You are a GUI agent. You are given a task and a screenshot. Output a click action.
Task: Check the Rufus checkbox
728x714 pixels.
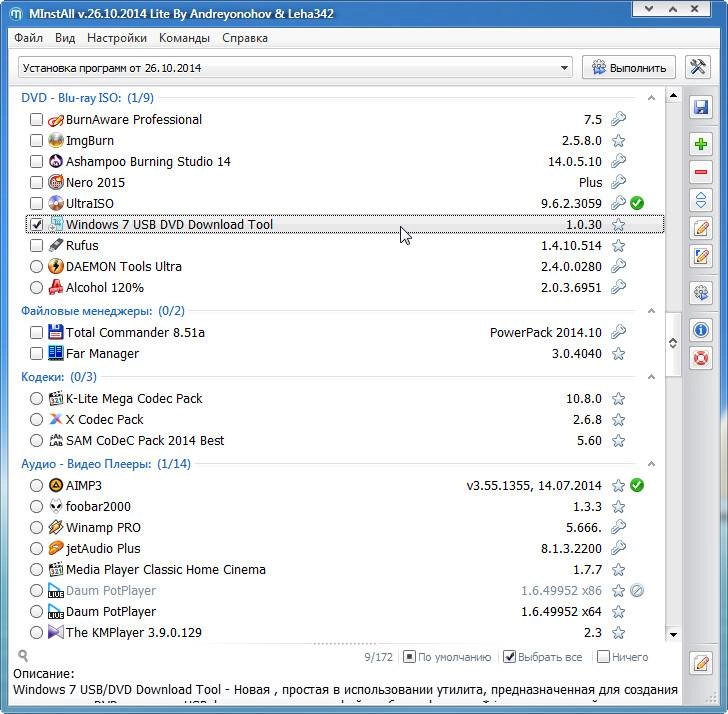coord(36,246)
